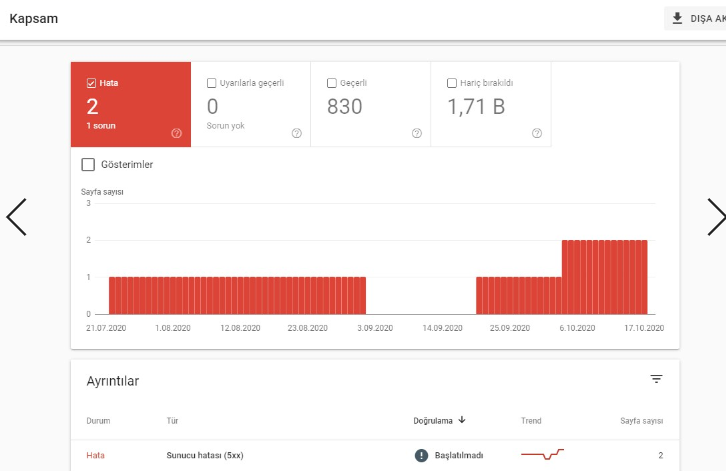The image size is (726, 471).
Task: Open help icon in Uyarılarla geçerli card
Action: [x=297, y=133]
